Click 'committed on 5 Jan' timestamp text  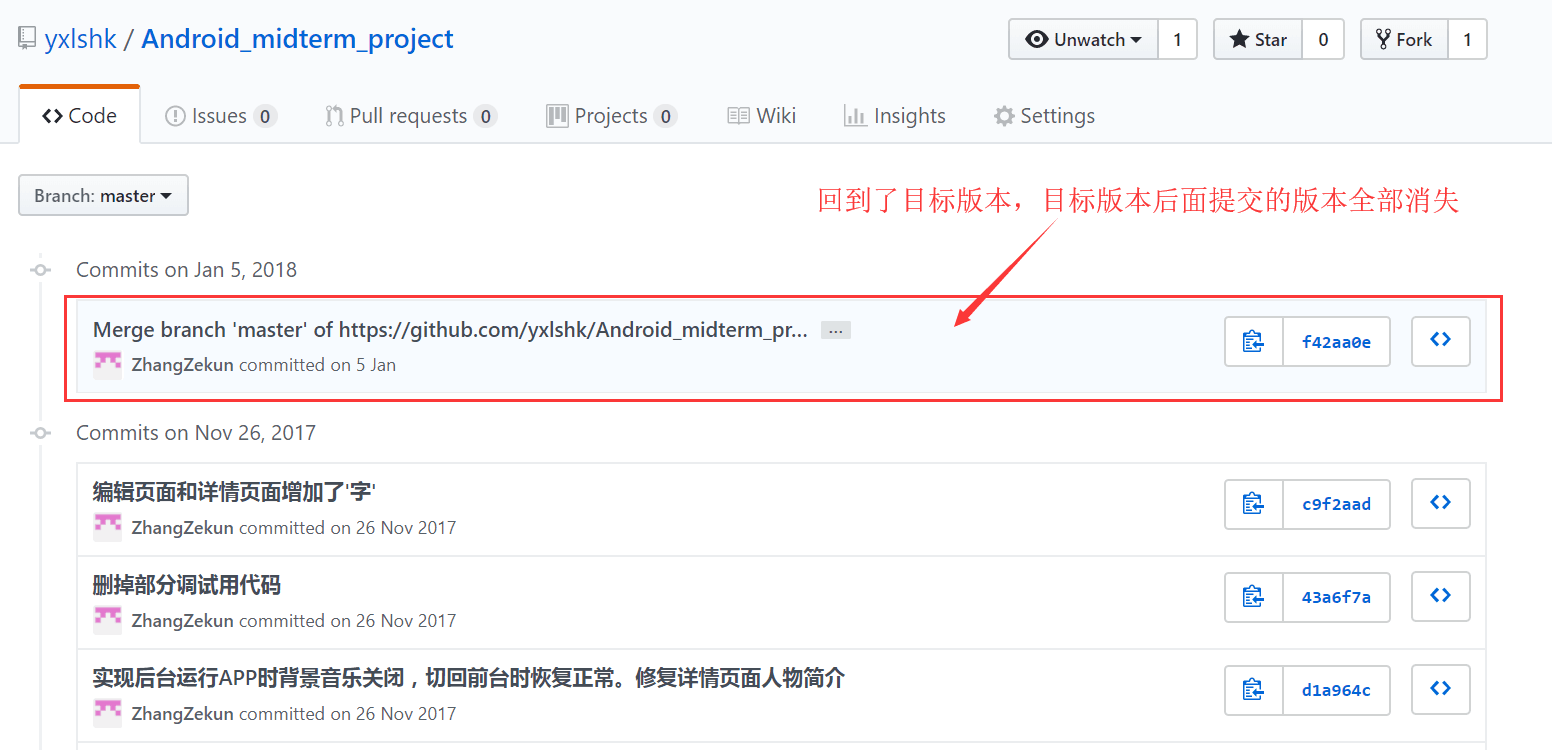tap(318, 365)
